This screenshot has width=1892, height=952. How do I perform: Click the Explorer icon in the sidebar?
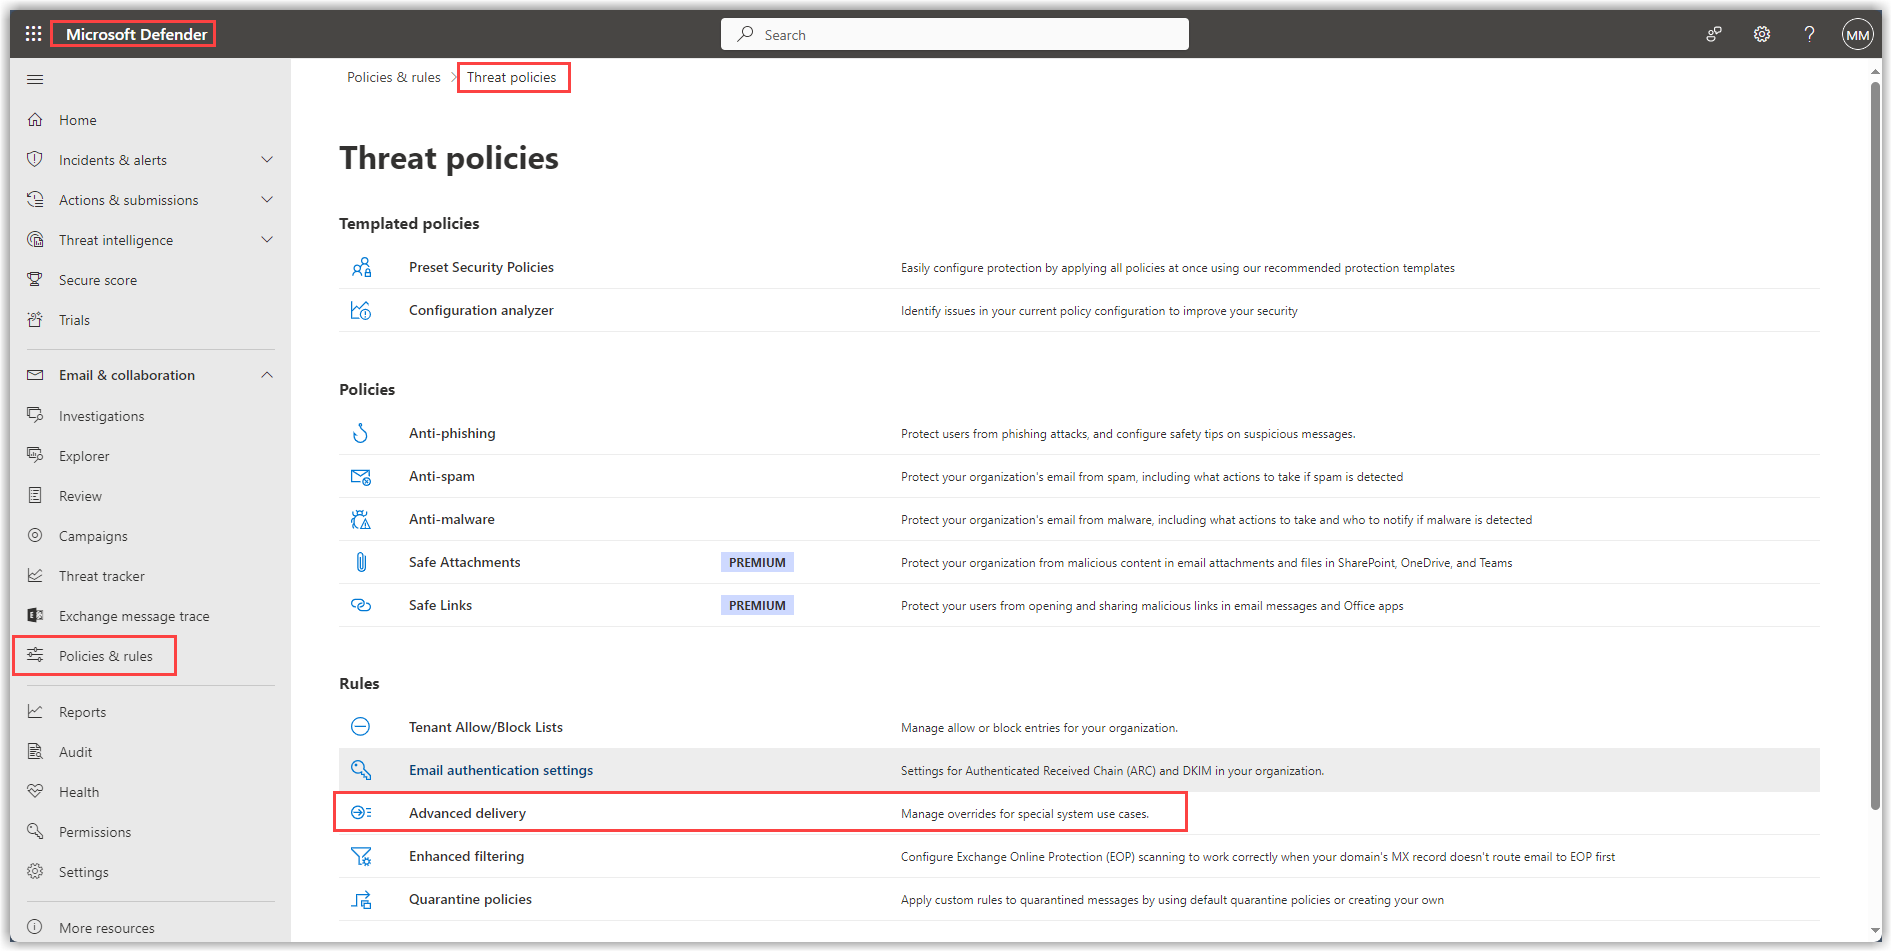tap(35, 455)
